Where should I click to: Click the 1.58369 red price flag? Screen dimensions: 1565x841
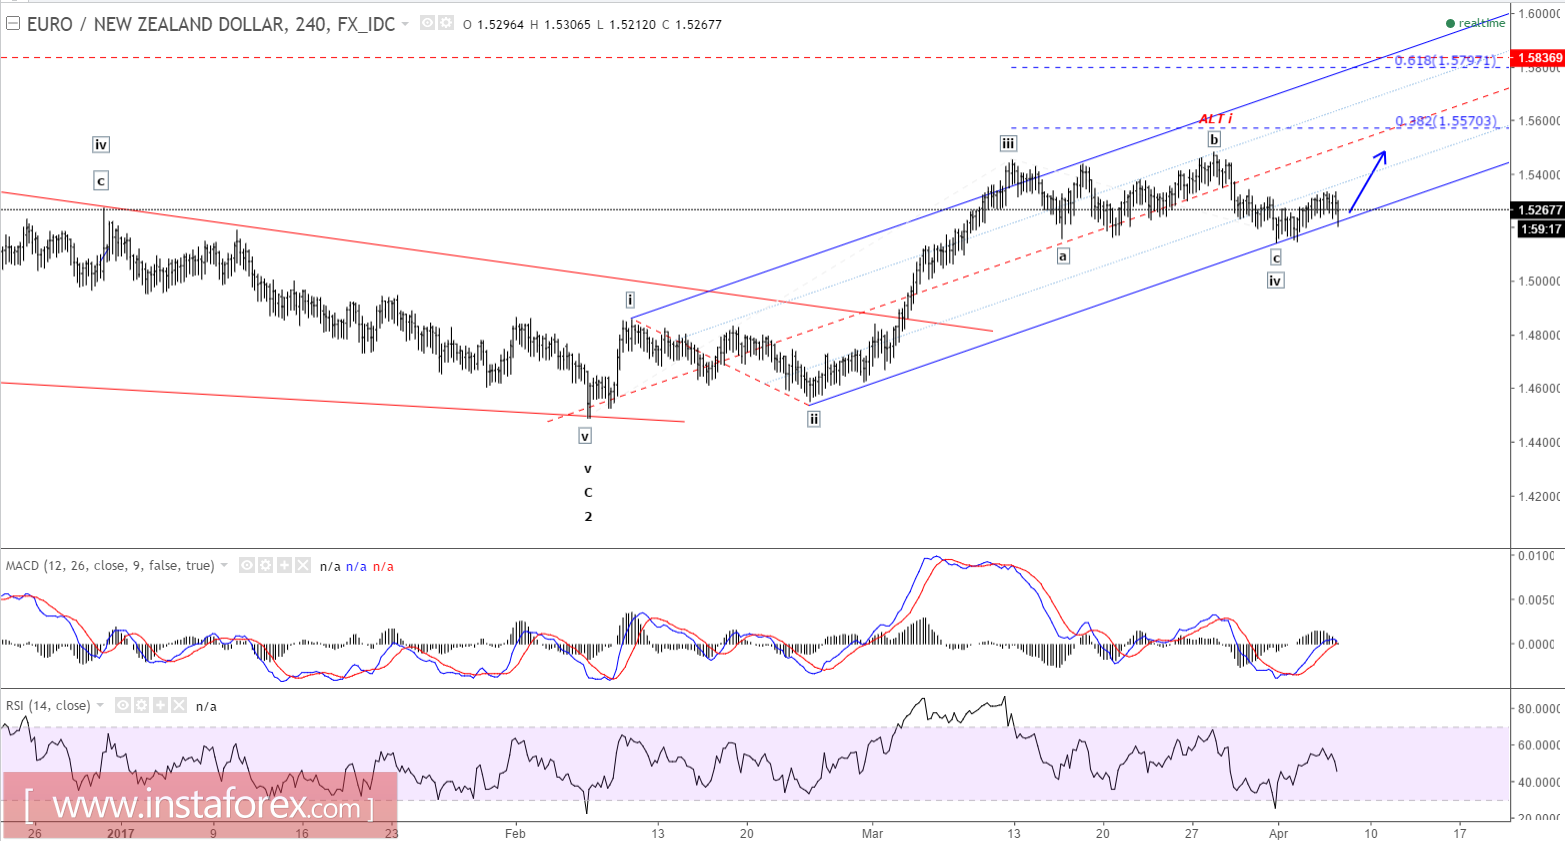tap(1538, 58)
